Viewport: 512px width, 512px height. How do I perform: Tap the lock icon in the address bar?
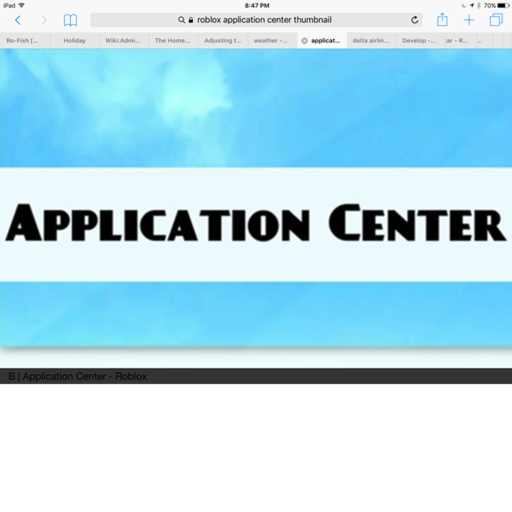click(x=191, y=20)
